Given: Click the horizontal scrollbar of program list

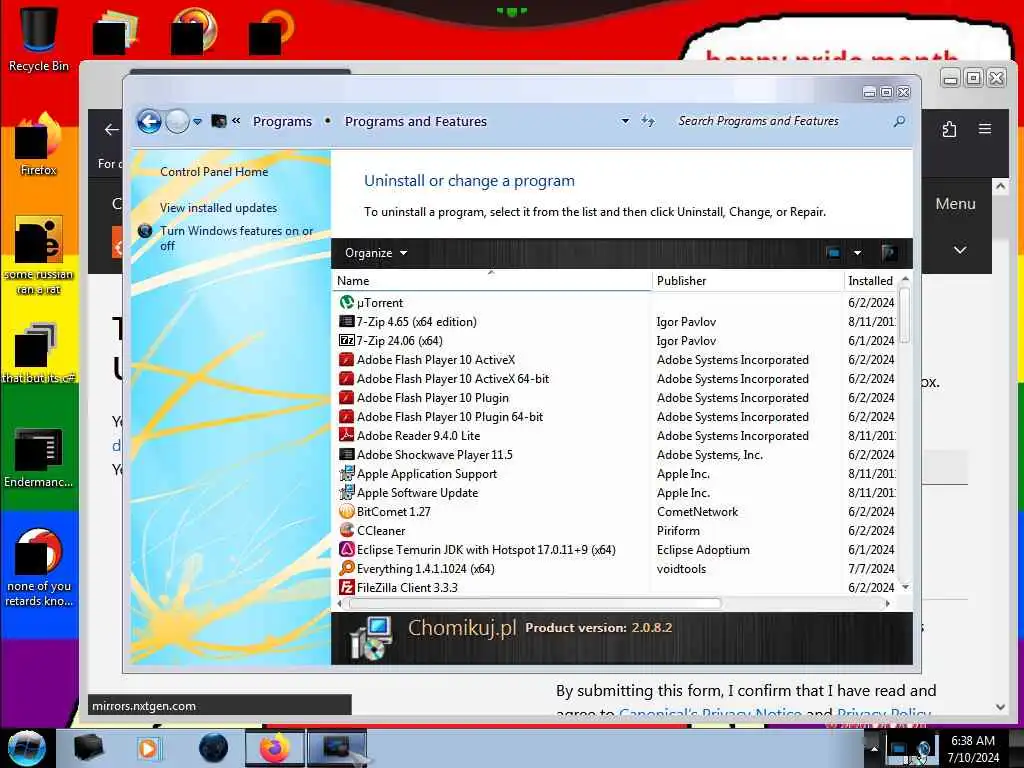Looking at the screenshot, I should [x=536, y=603].
